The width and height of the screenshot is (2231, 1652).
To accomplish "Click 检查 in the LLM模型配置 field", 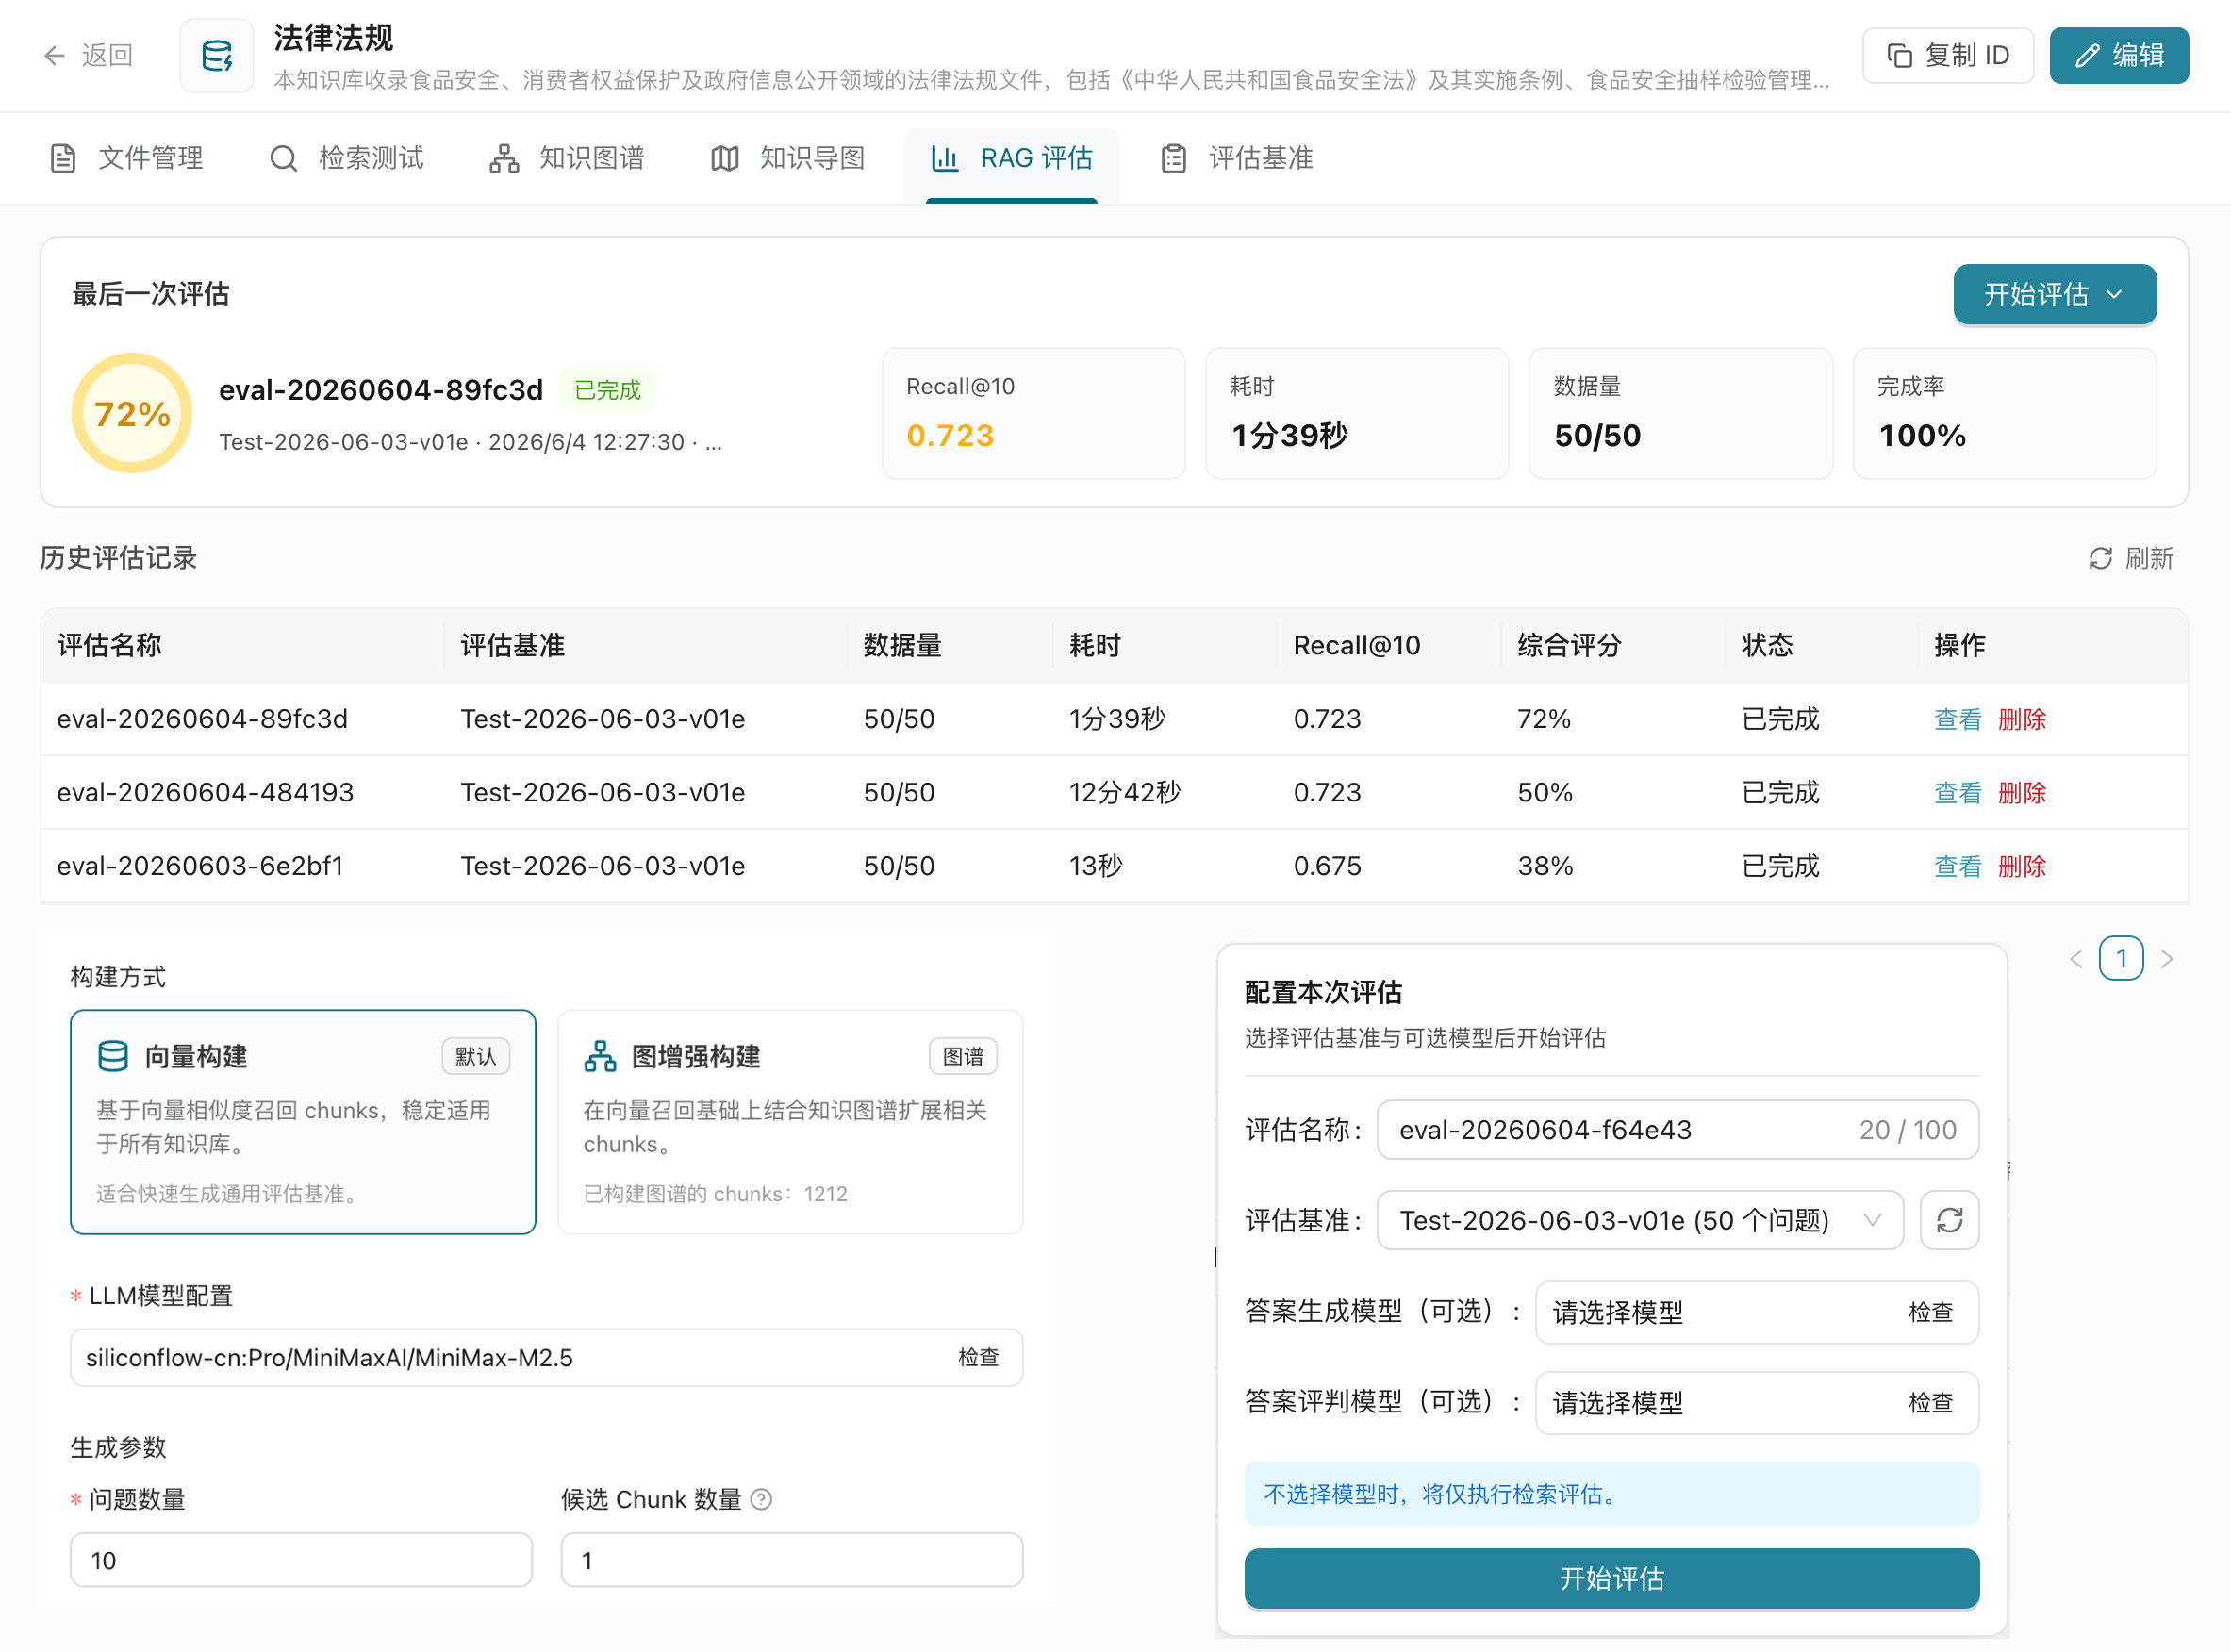I will [978, 1357].
